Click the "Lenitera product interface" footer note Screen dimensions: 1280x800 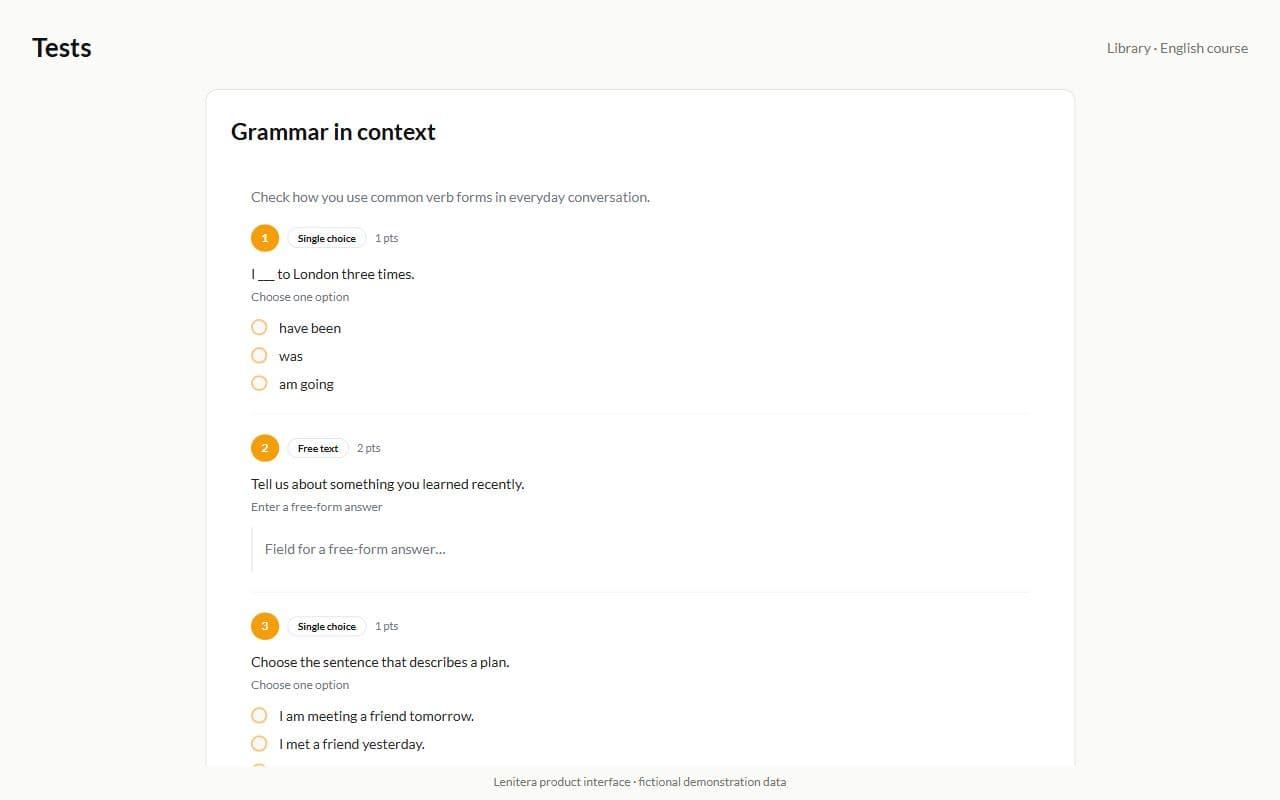click(x=640, y=782)
